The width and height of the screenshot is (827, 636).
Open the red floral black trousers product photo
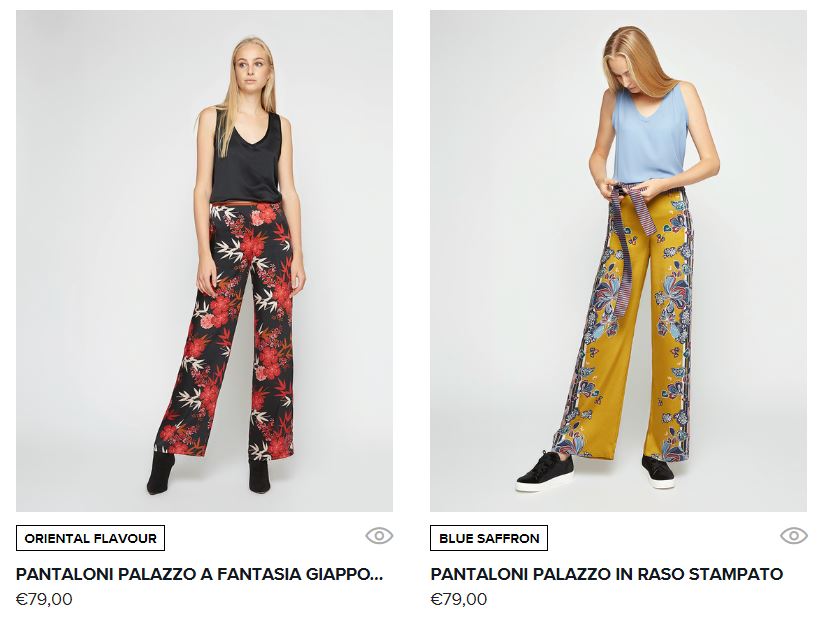pos(204,261)
